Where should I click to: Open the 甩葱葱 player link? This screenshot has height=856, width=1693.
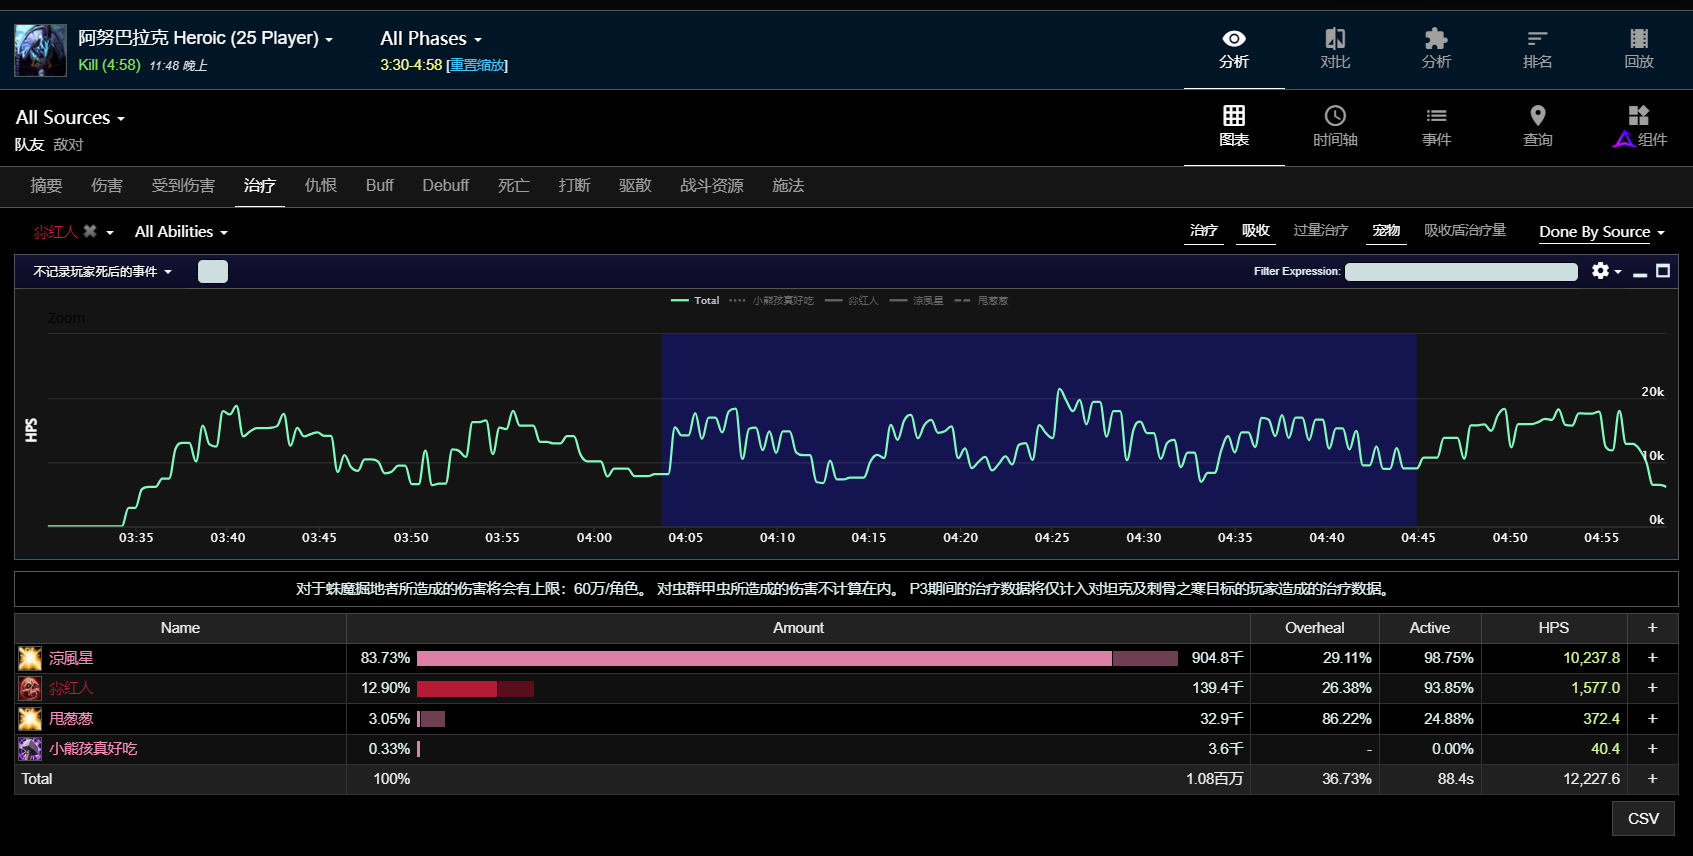[71, 718]
